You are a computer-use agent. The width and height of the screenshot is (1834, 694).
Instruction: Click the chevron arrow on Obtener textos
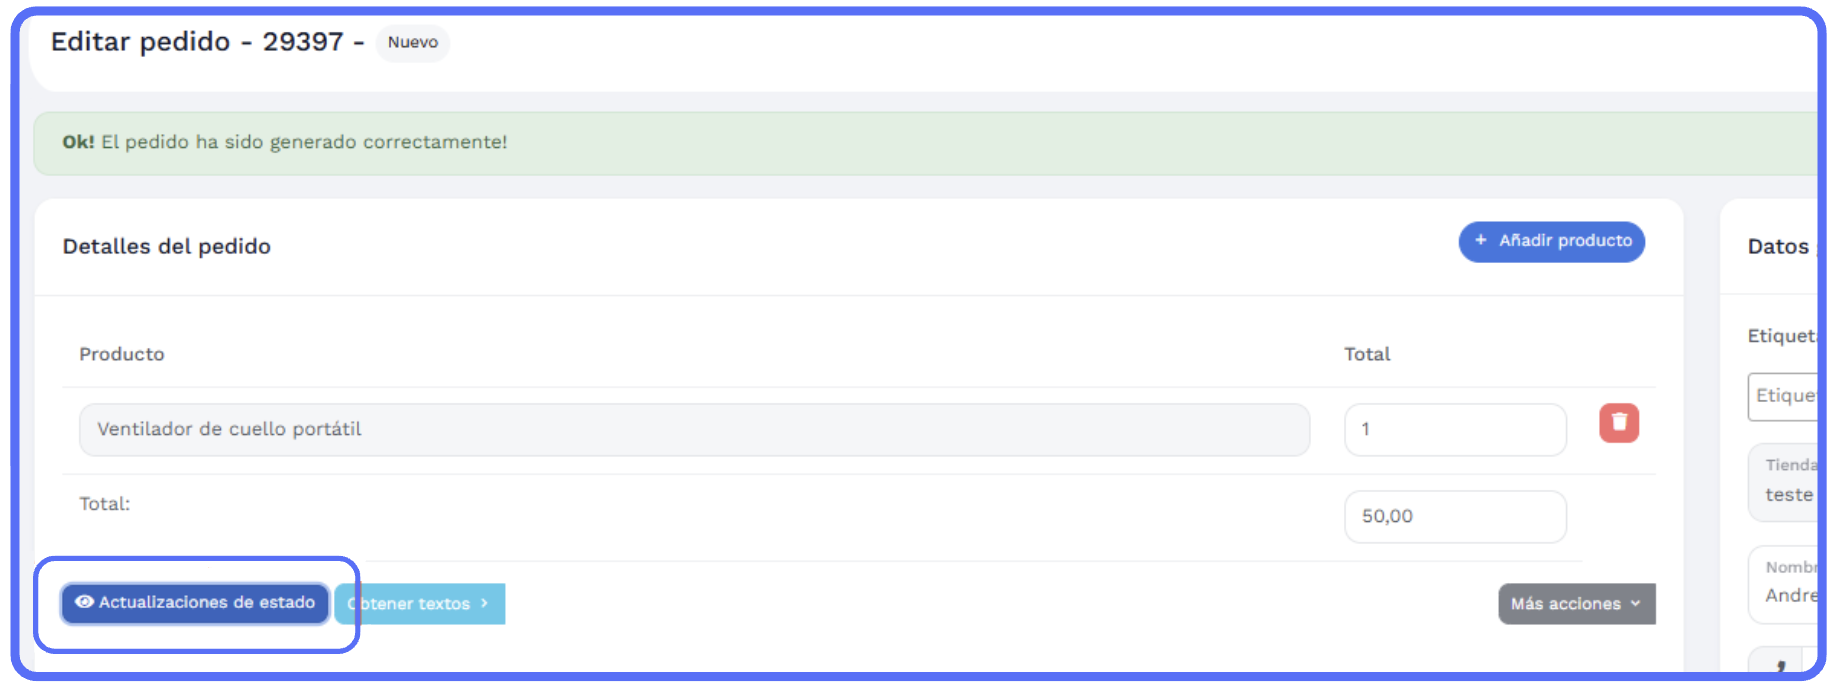485,604
